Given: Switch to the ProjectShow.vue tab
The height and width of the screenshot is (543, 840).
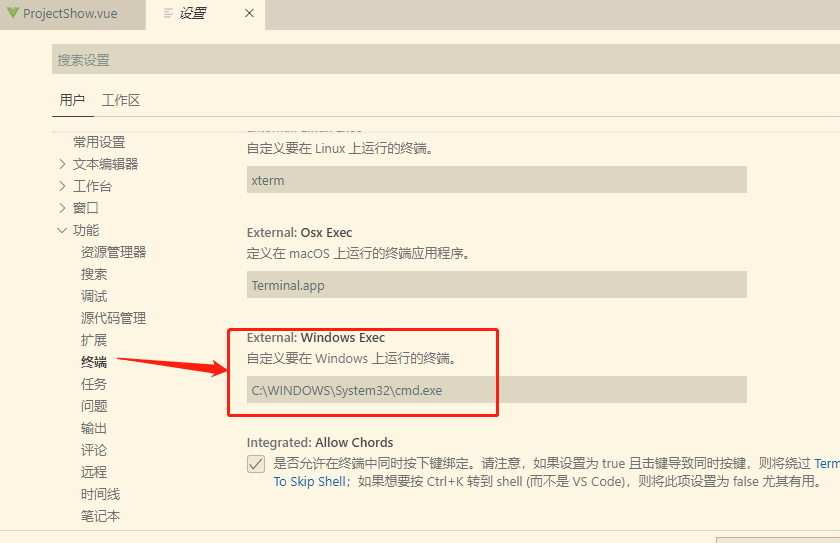Looking at the screenshot, I should click(72, 14).
